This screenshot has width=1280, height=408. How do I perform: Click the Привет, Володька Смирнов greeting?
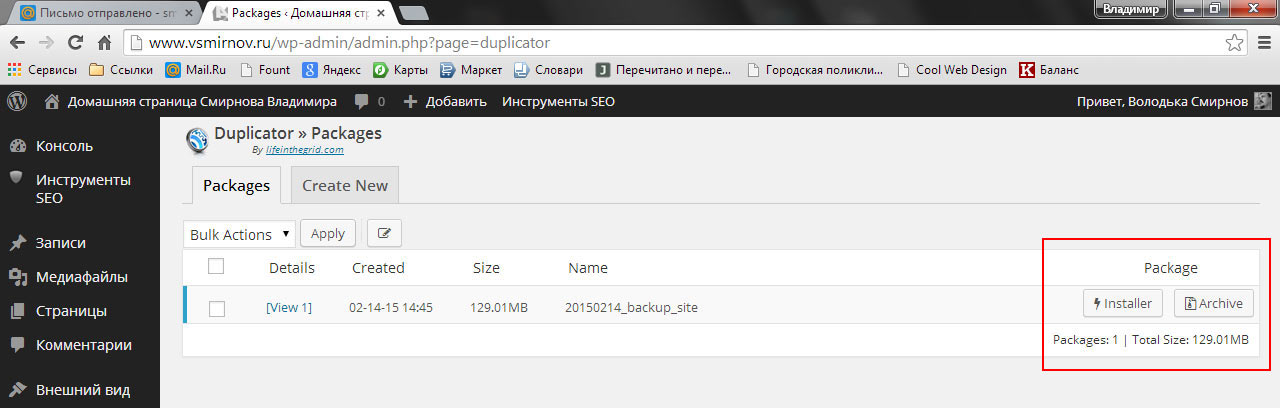pyautogui.click(x=1162, y=101)
